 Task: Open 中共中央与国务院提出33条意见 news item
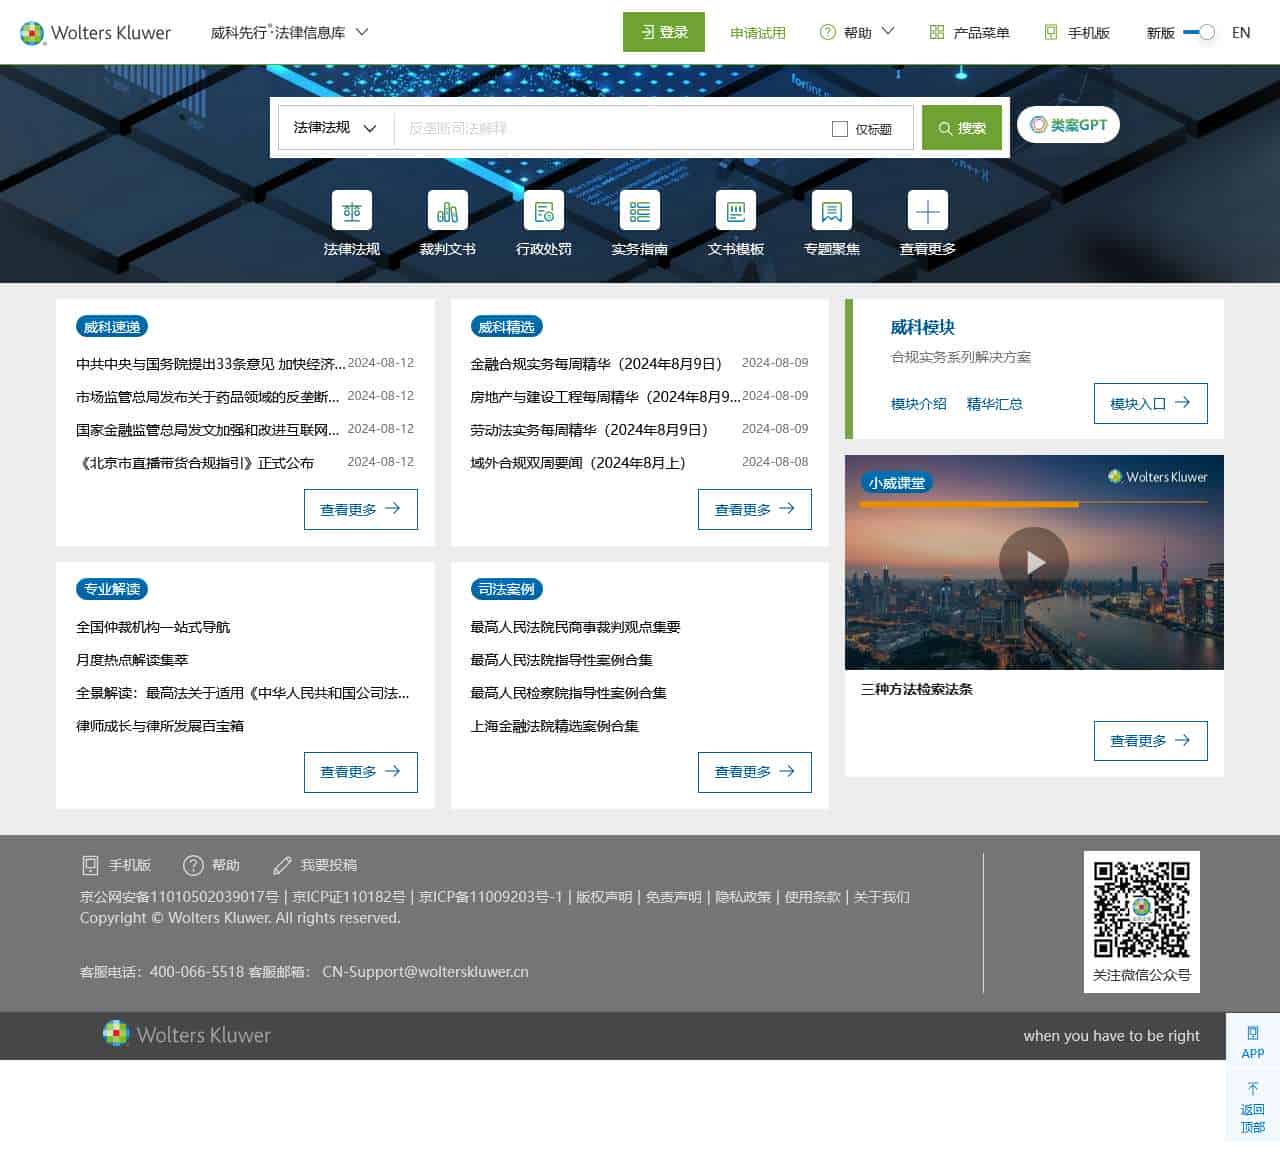point(211,364)
